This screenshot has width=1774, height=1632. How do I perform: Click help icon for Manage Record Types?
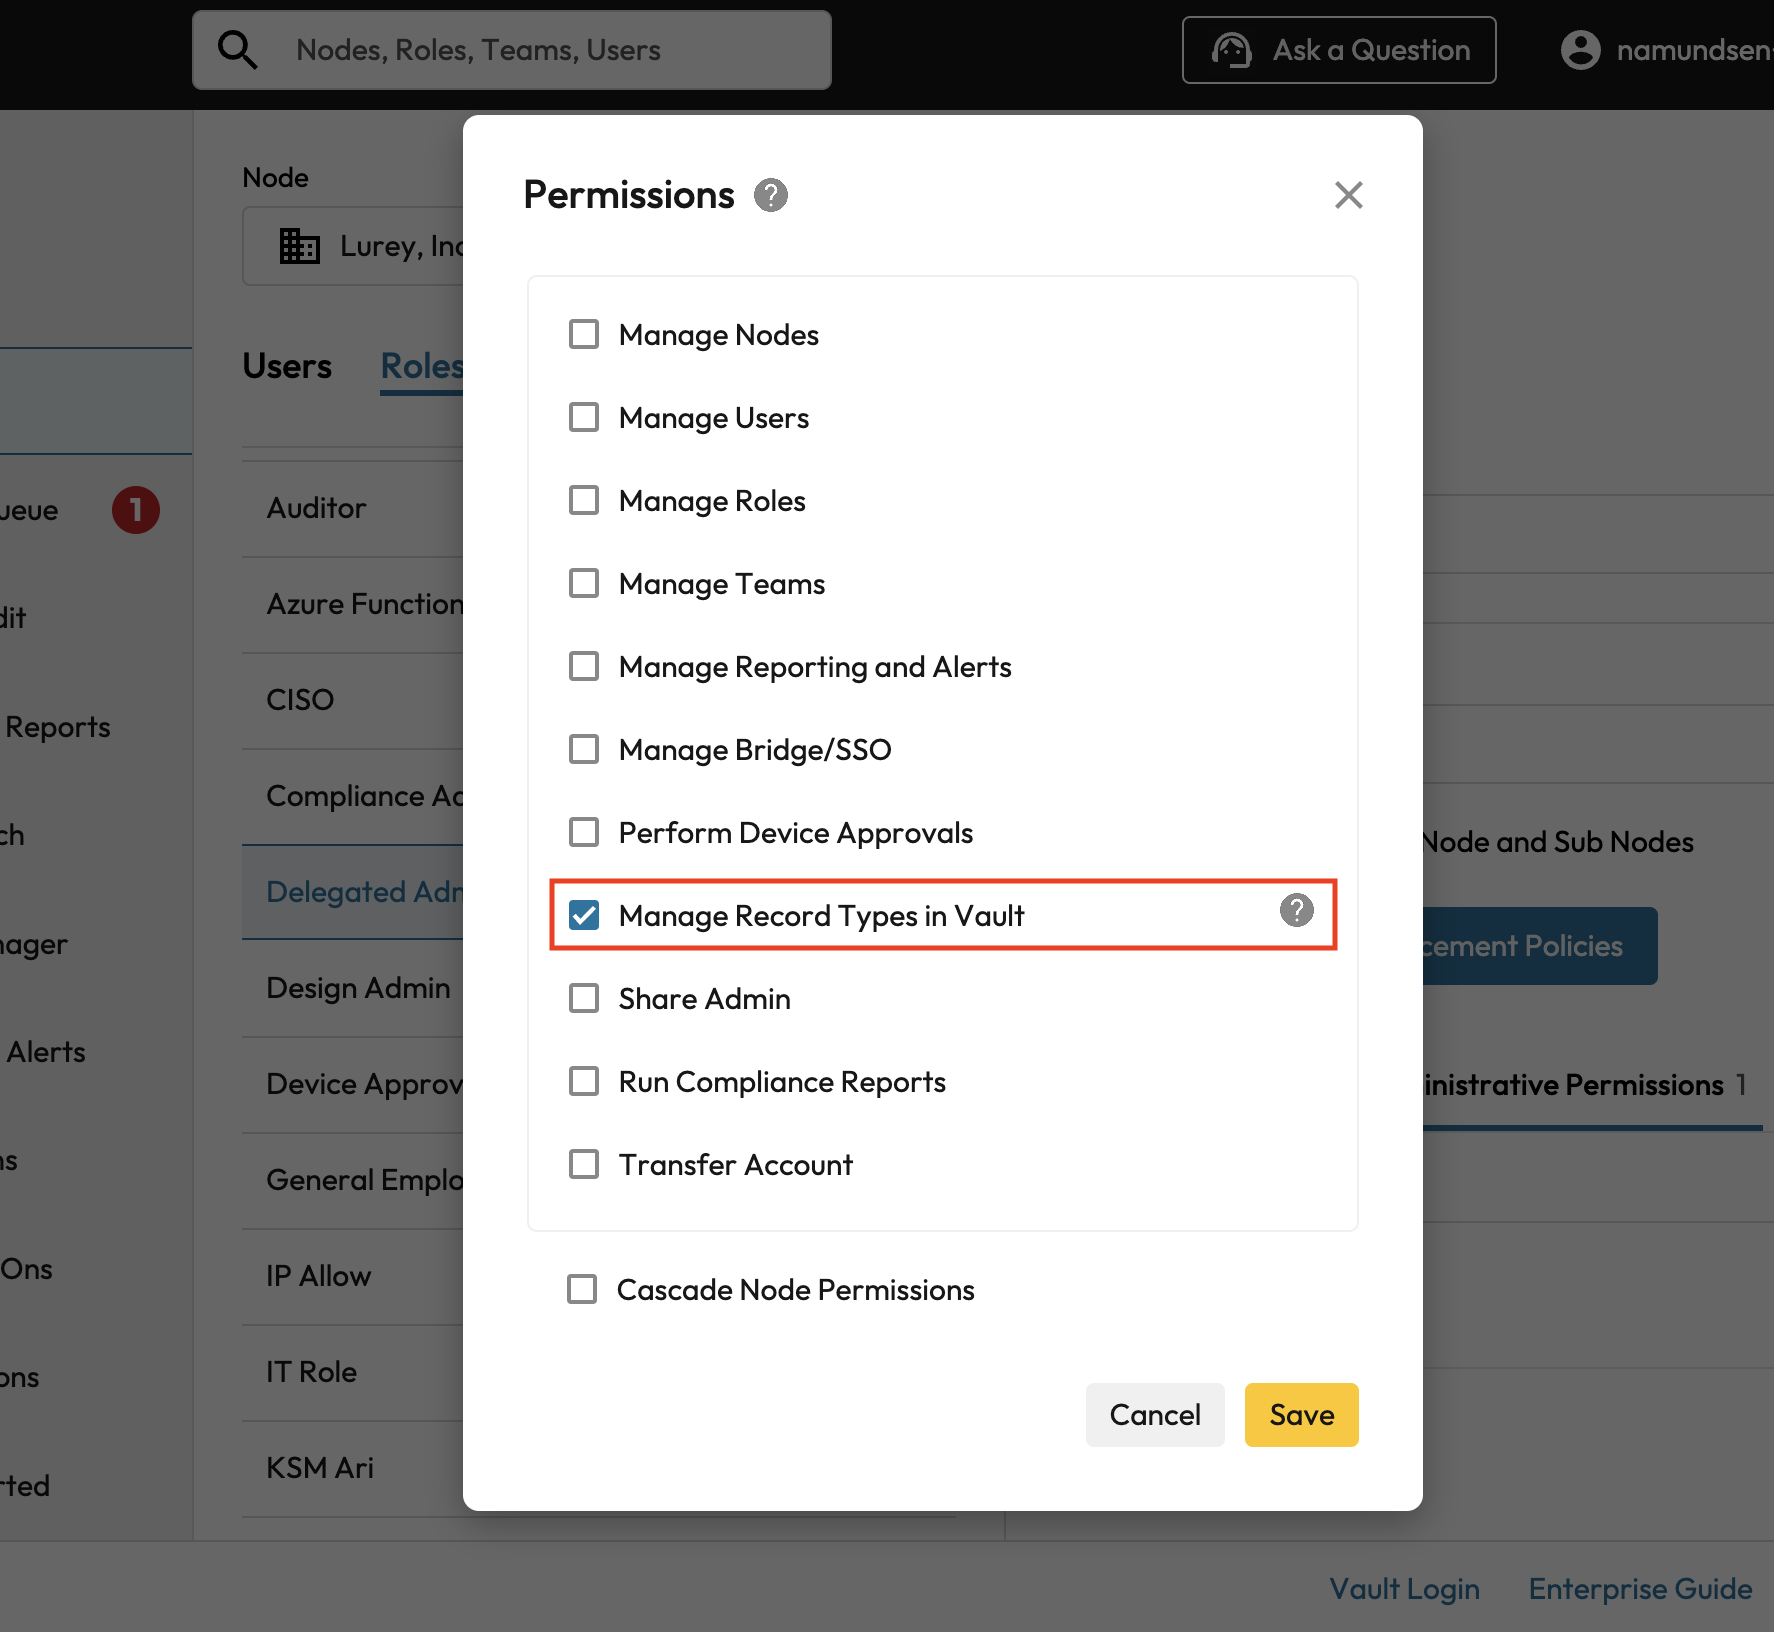click(1296, 910)
